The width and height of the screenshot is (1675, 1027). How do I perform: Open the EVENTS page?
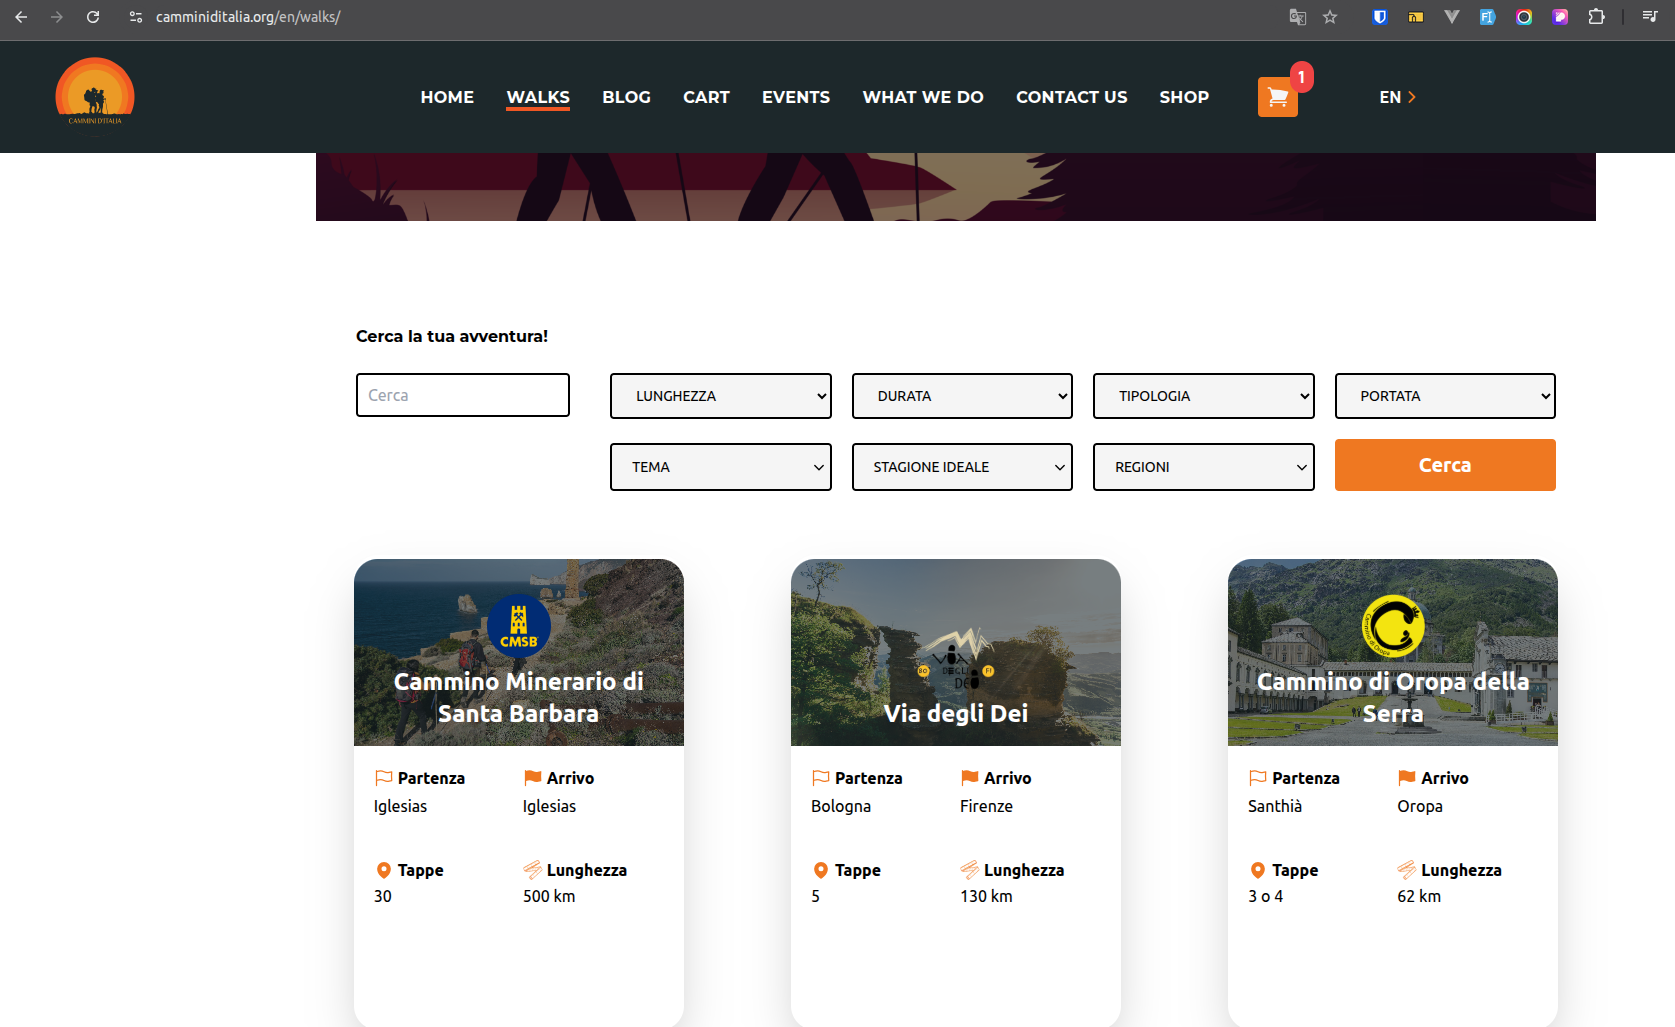click(796, 97)
